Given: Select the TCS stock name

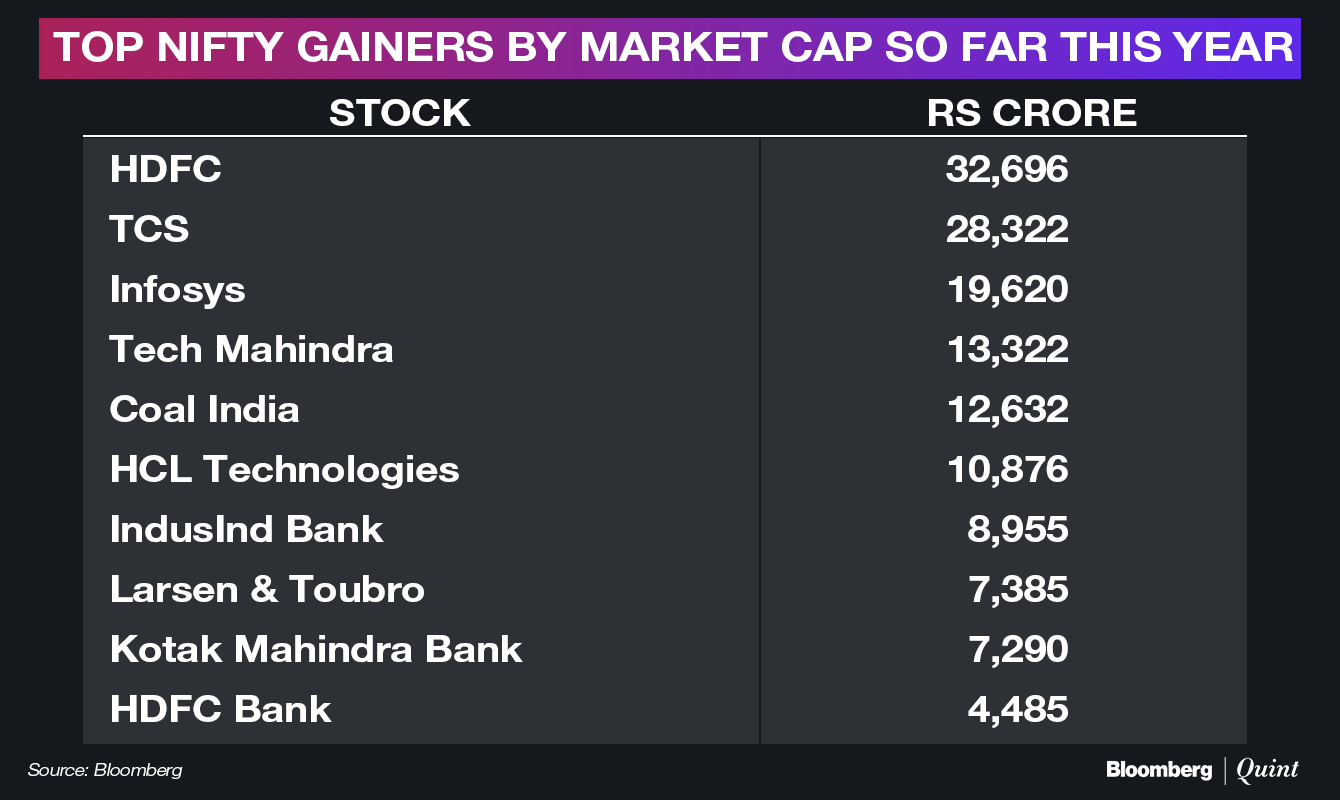Looking at the screenshot, I should click(x=150, y=229).
